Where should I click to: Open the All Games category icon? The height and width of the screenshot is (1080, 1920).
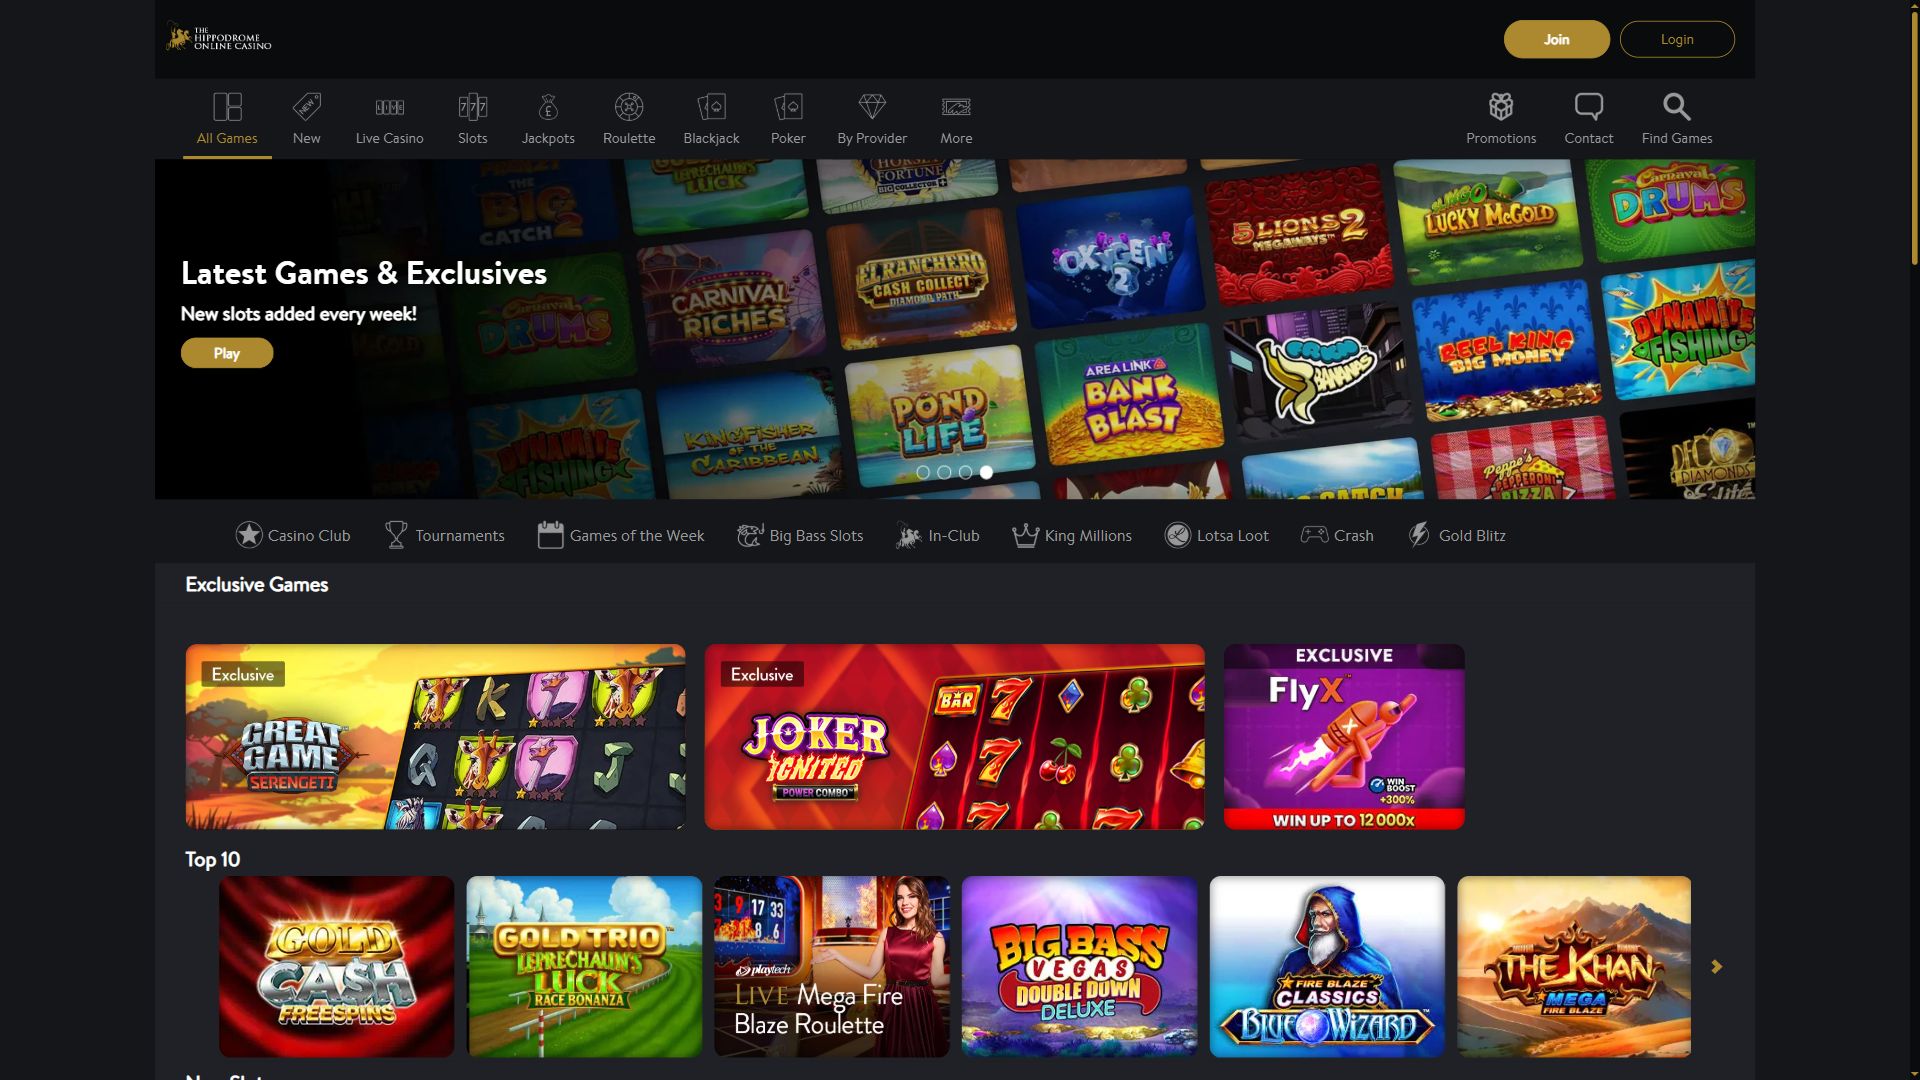pyautogui.click(x=227, y=107)
